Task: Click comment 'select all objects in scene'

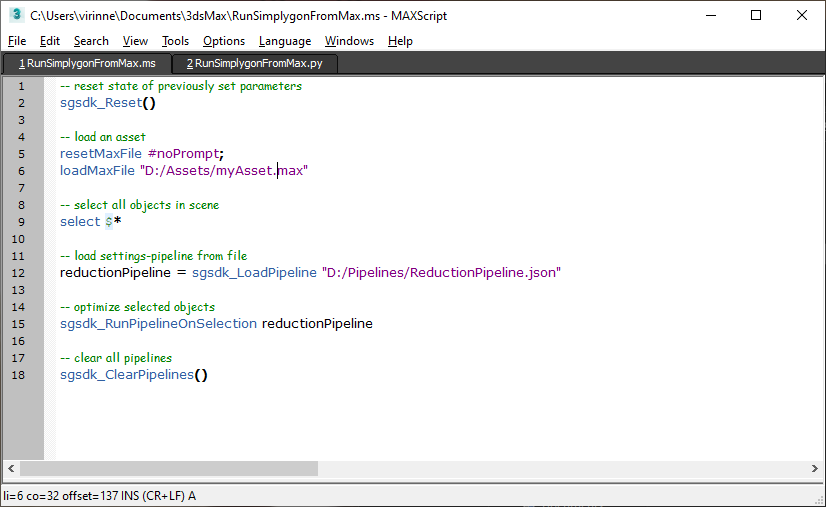Action: point(146,205)
